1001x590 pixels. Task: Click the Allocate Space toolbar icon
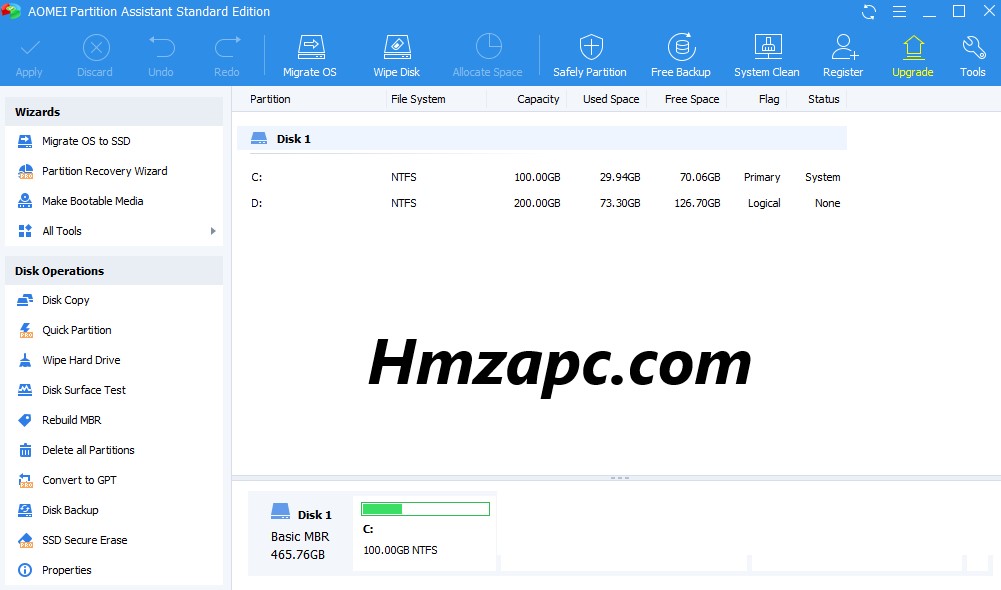[x=488, y=47]
